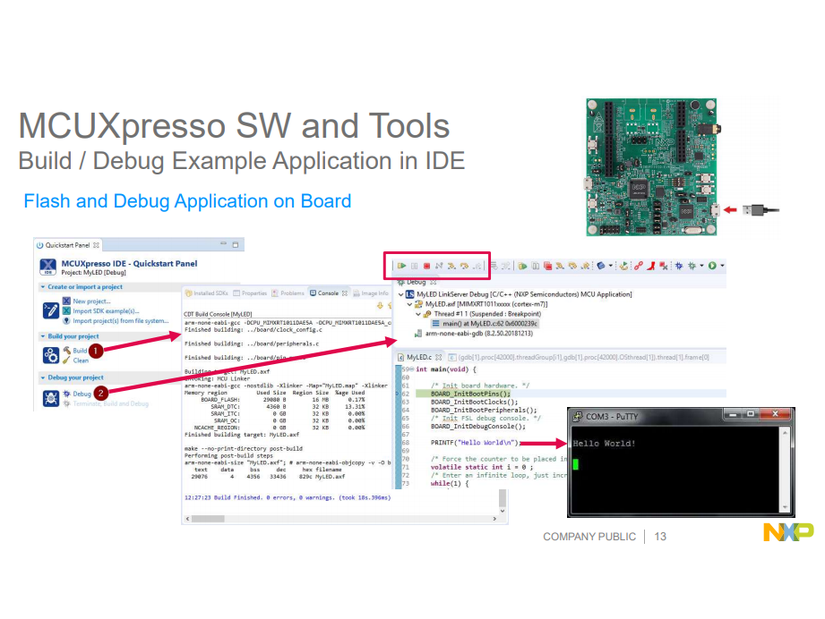Viewport: 825px width, 619px height.
Task: Switch to the Installed SDKs tab
Action: pyautogui.click(x=207, y=293)
